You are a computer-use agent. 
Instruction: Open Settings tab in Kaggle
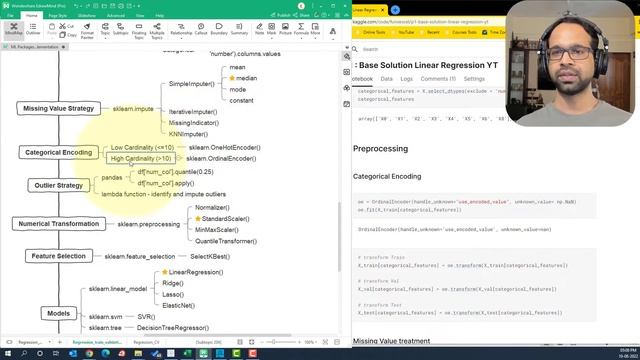[x=474, y=79]
